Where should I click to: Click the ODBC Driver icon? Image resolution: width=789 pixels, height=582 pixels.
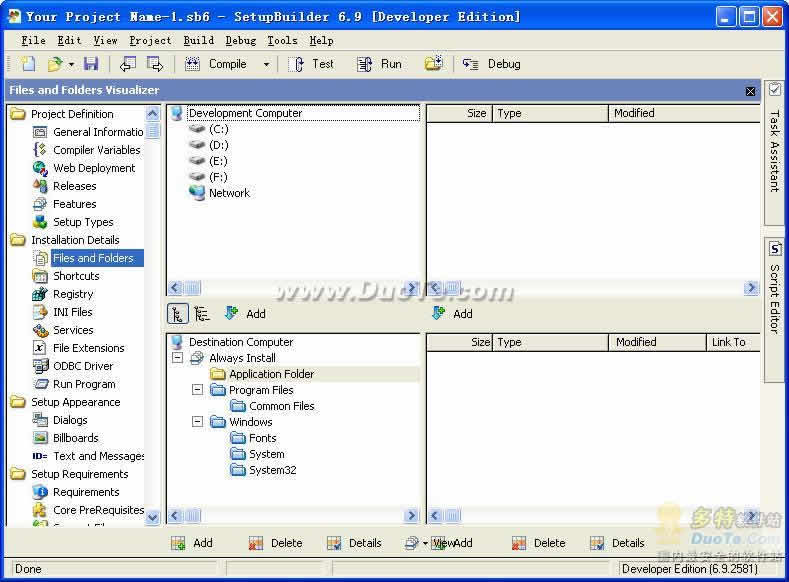pos(40,366)
